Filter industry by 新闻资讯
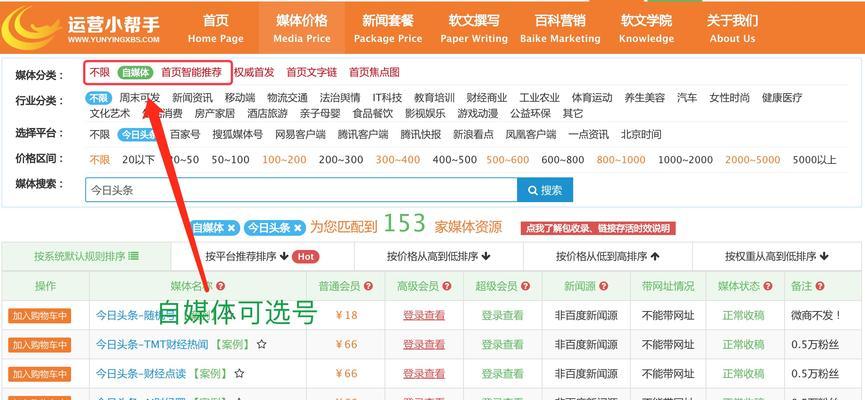The height and width of the screenshot is (400, 865). [x=192, y=98]
